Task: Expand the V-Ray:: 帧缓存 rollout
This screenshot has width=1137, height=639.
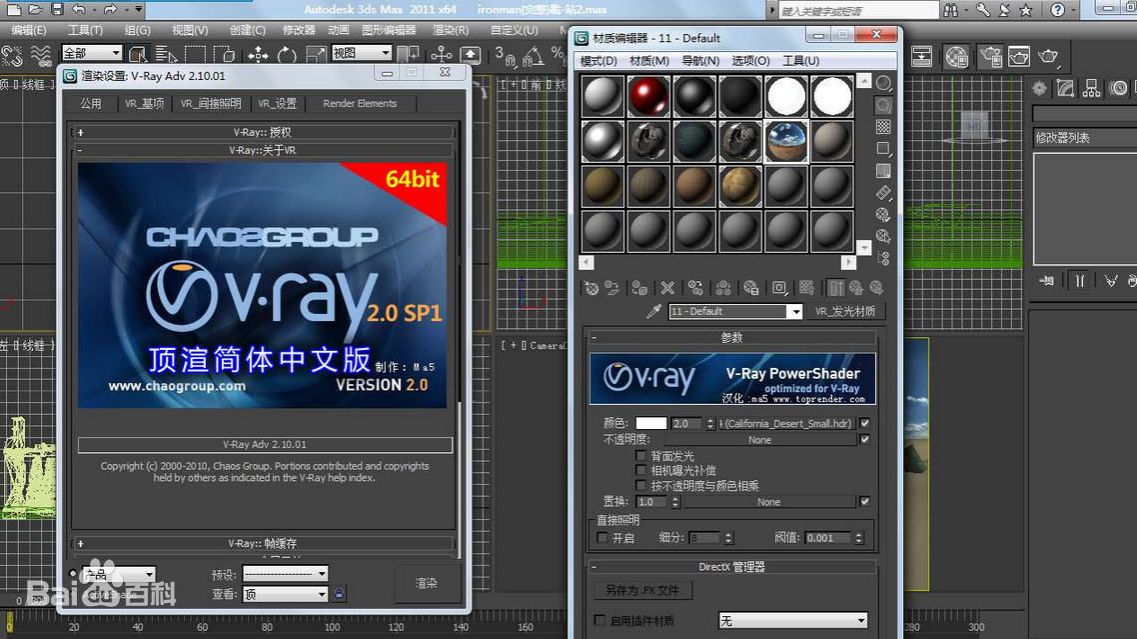Action: point(262,543)
